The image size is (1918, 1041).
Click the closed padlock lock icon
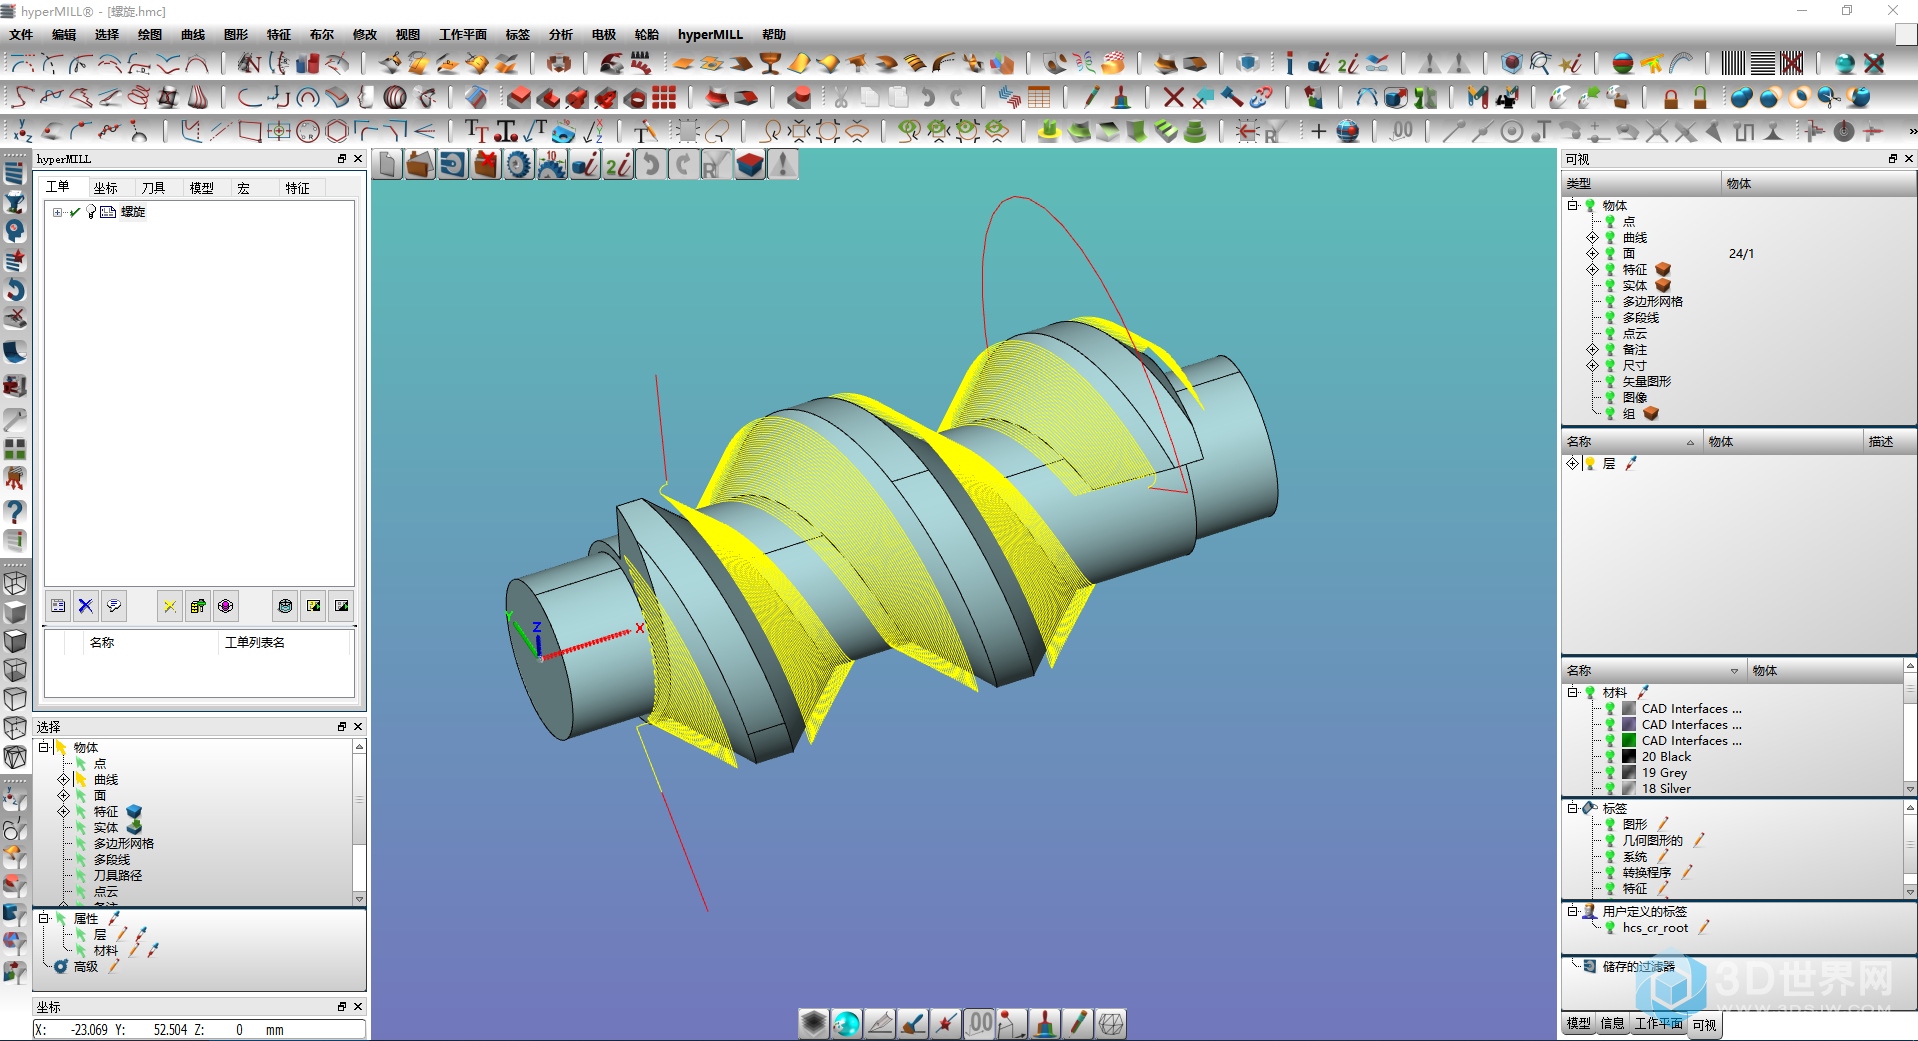point(1671,98)
